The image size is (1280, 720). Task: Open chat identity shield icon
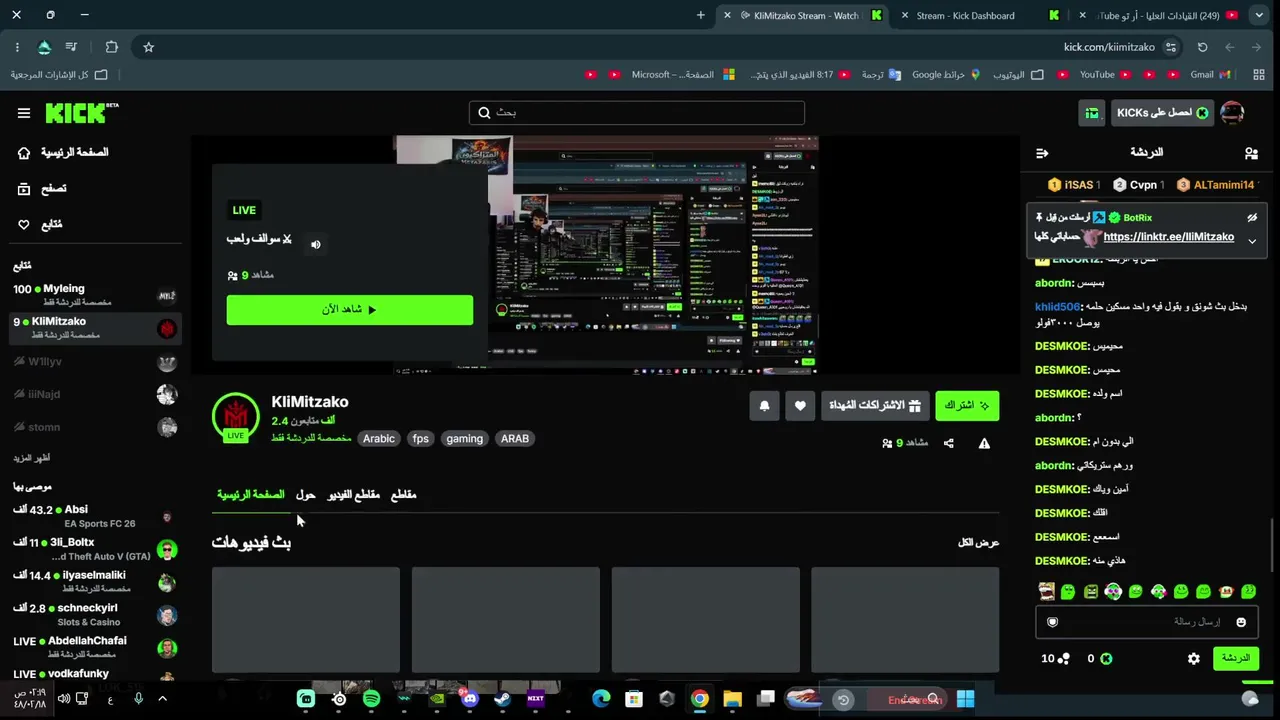(x=1052, y=622)
